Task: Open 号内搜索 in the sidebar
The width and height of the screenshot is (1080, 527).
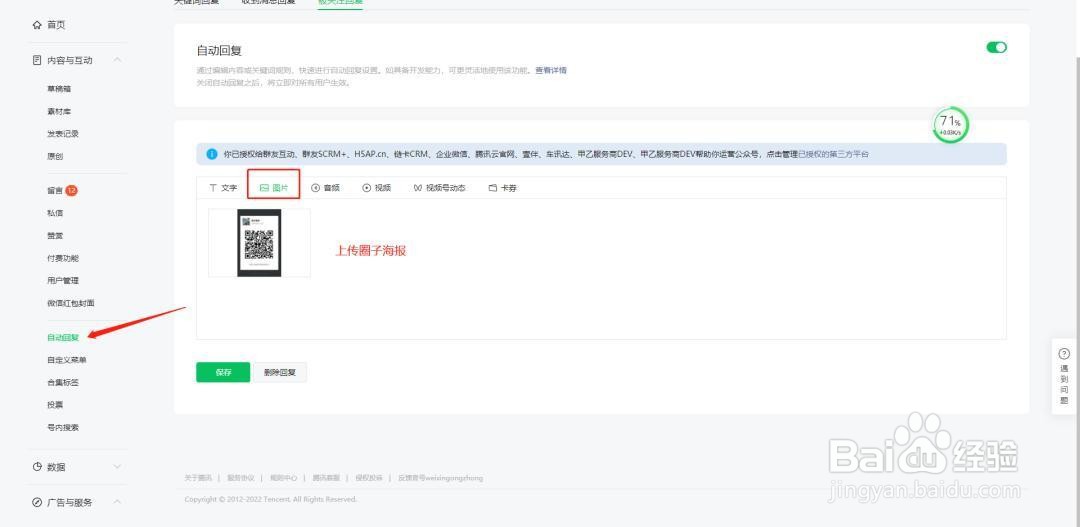Action: pos(63,427)
